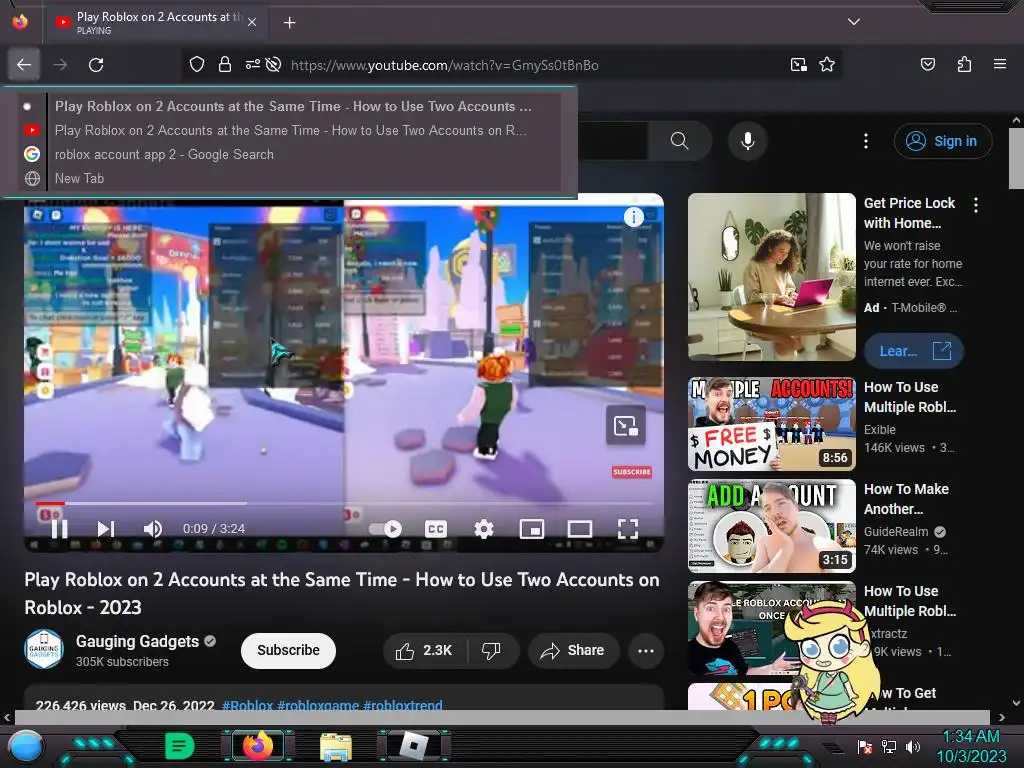The width and height of the screenshot is (1024, 768).
Task: Click the #Roblox hashtag link
Action: click(x=248, y=705)
